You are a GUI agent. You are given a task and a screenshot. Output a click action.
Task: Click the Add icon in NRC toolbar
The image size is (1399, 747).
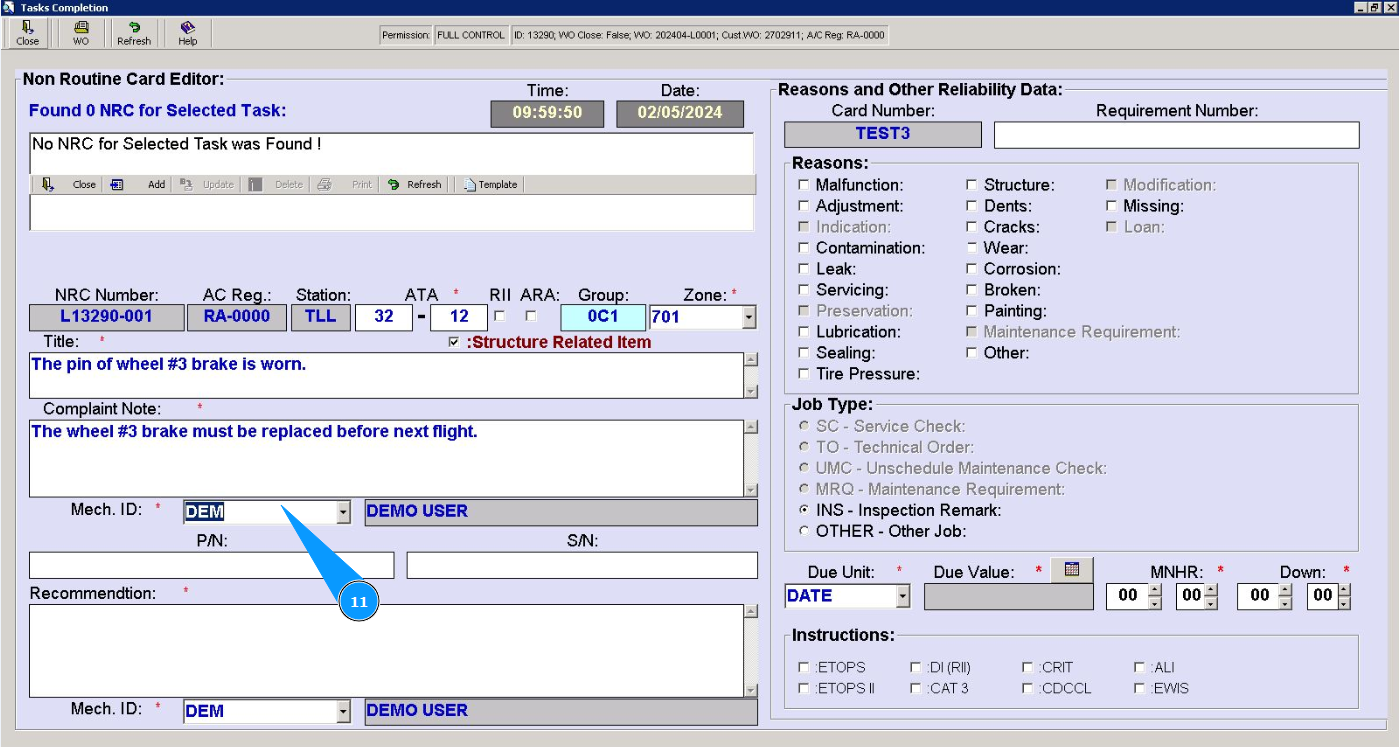pyautogui.click(x=117, y=185)
